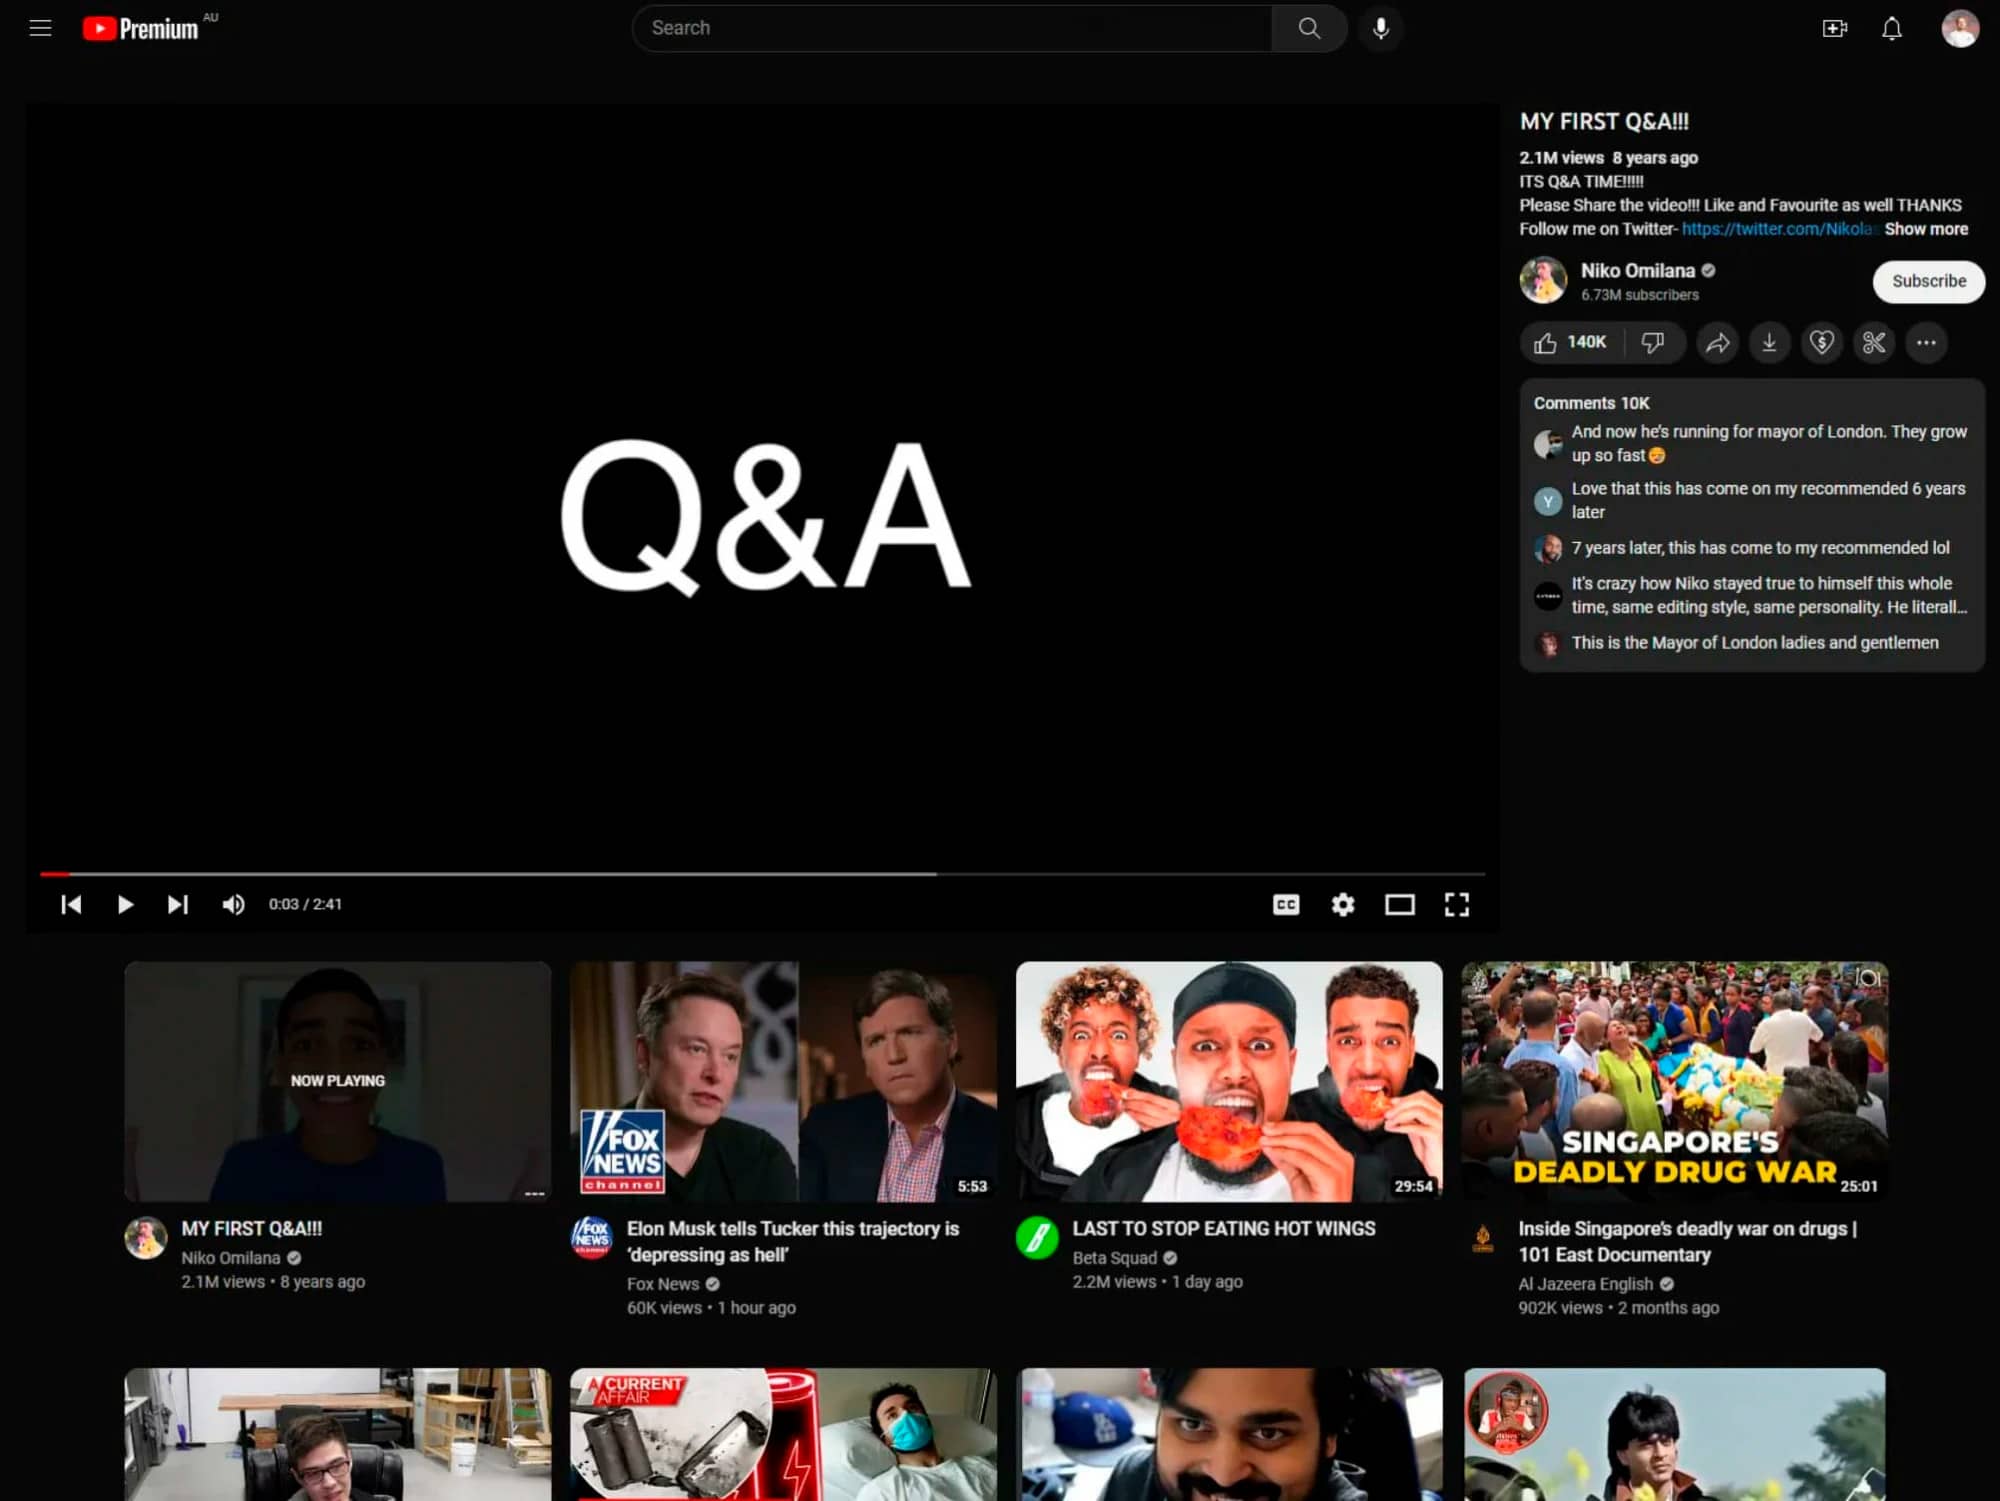
Task: Click the voice search microphone icon
Action: (x=1380, y=28)
